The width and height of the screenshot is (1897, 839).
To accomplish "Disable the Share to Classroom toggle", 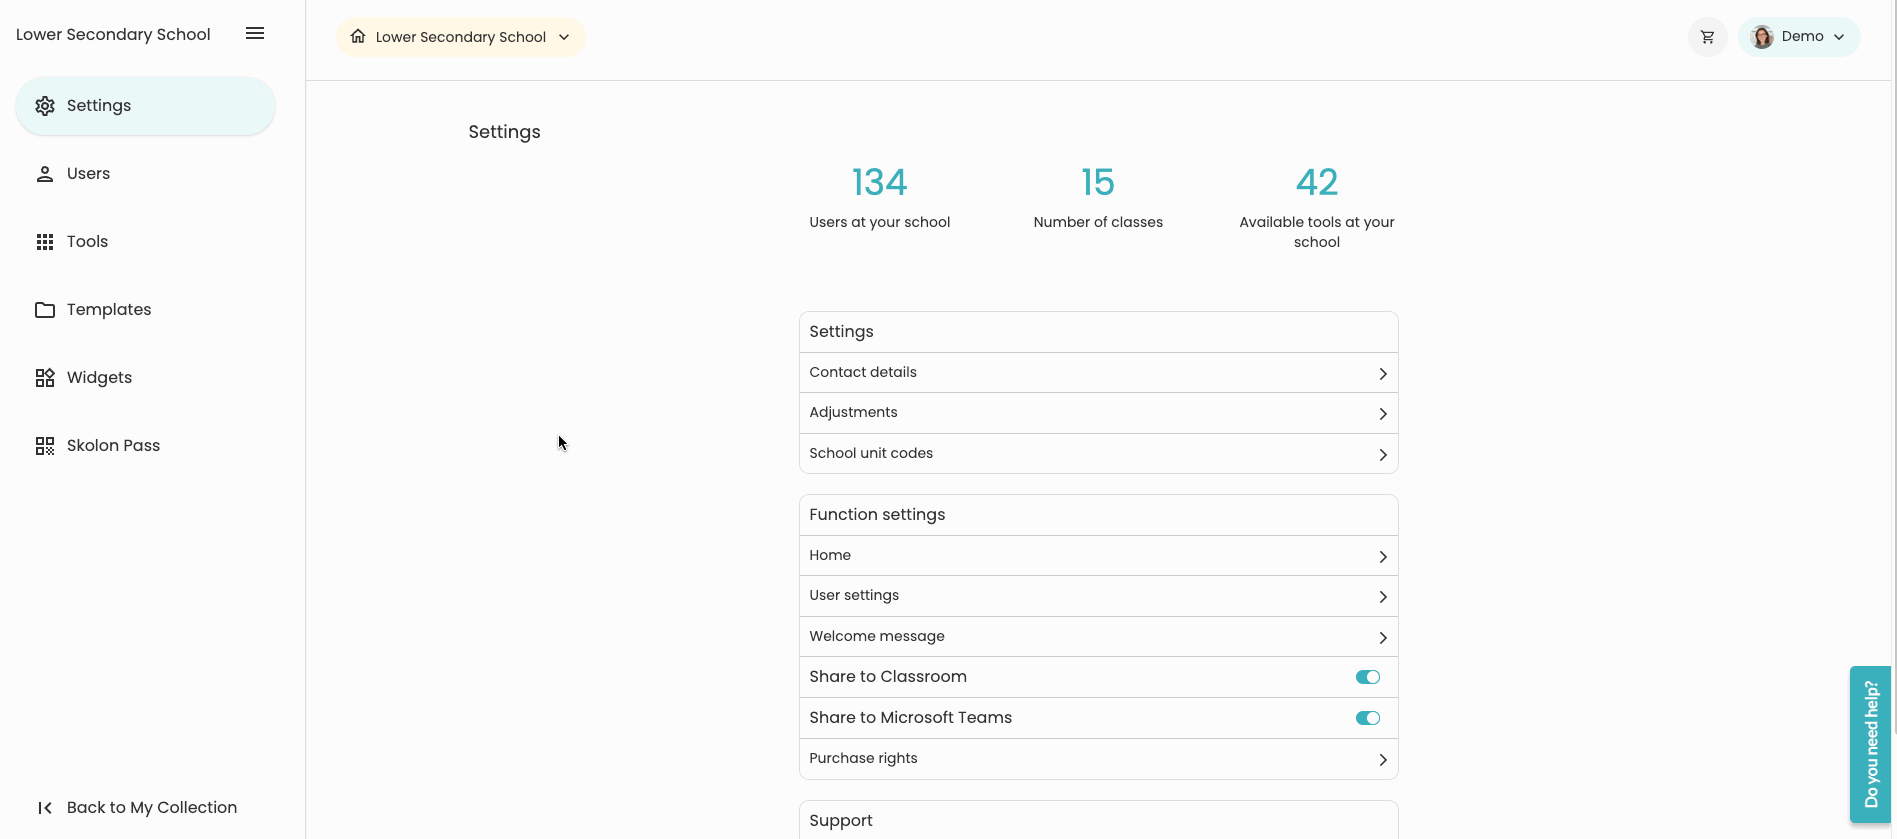I will (1367, 677).
